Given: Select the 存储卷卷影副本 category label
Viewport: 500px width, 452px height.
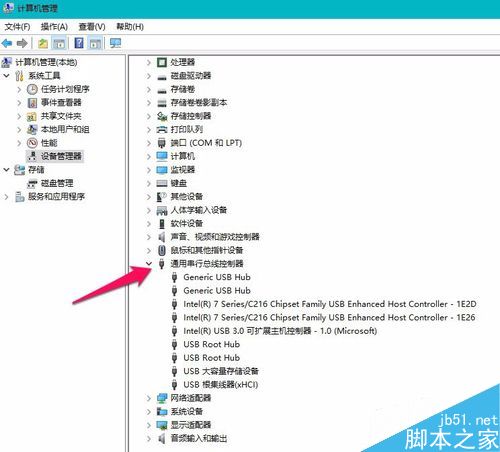Looking at the screenshot, I should (199, 103).
